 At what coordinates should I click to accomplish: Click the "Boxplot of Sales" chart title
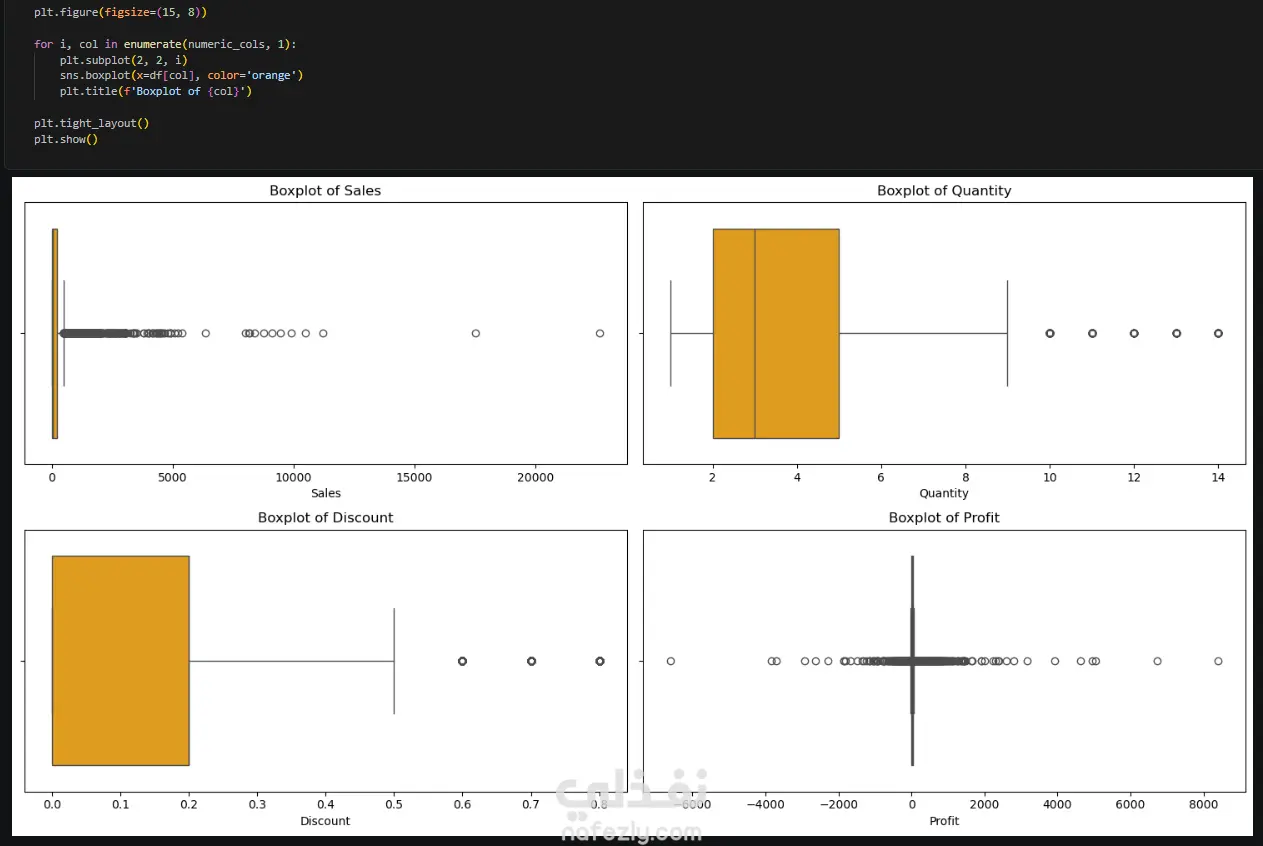coord(325,190)
